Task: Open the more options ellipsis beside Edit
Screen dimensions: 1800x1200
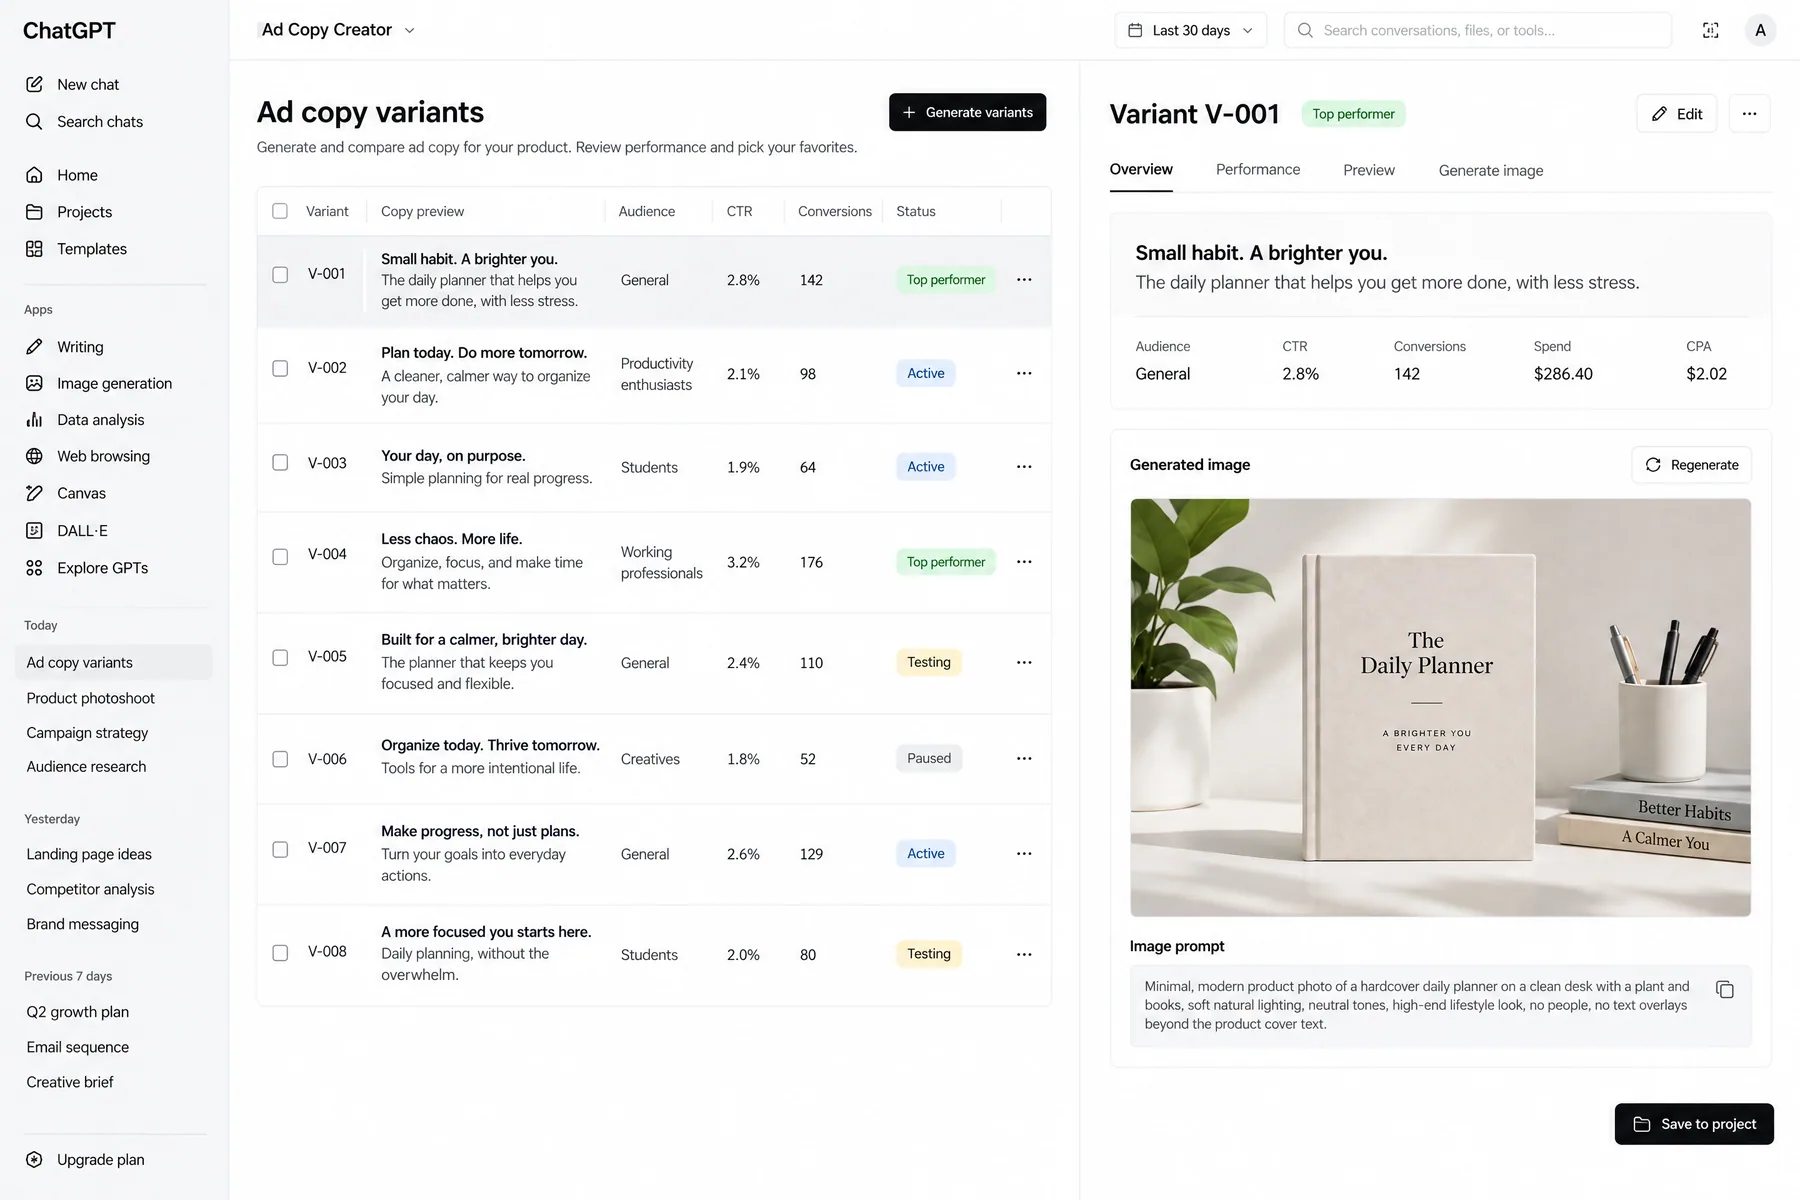Action: 1749,114
